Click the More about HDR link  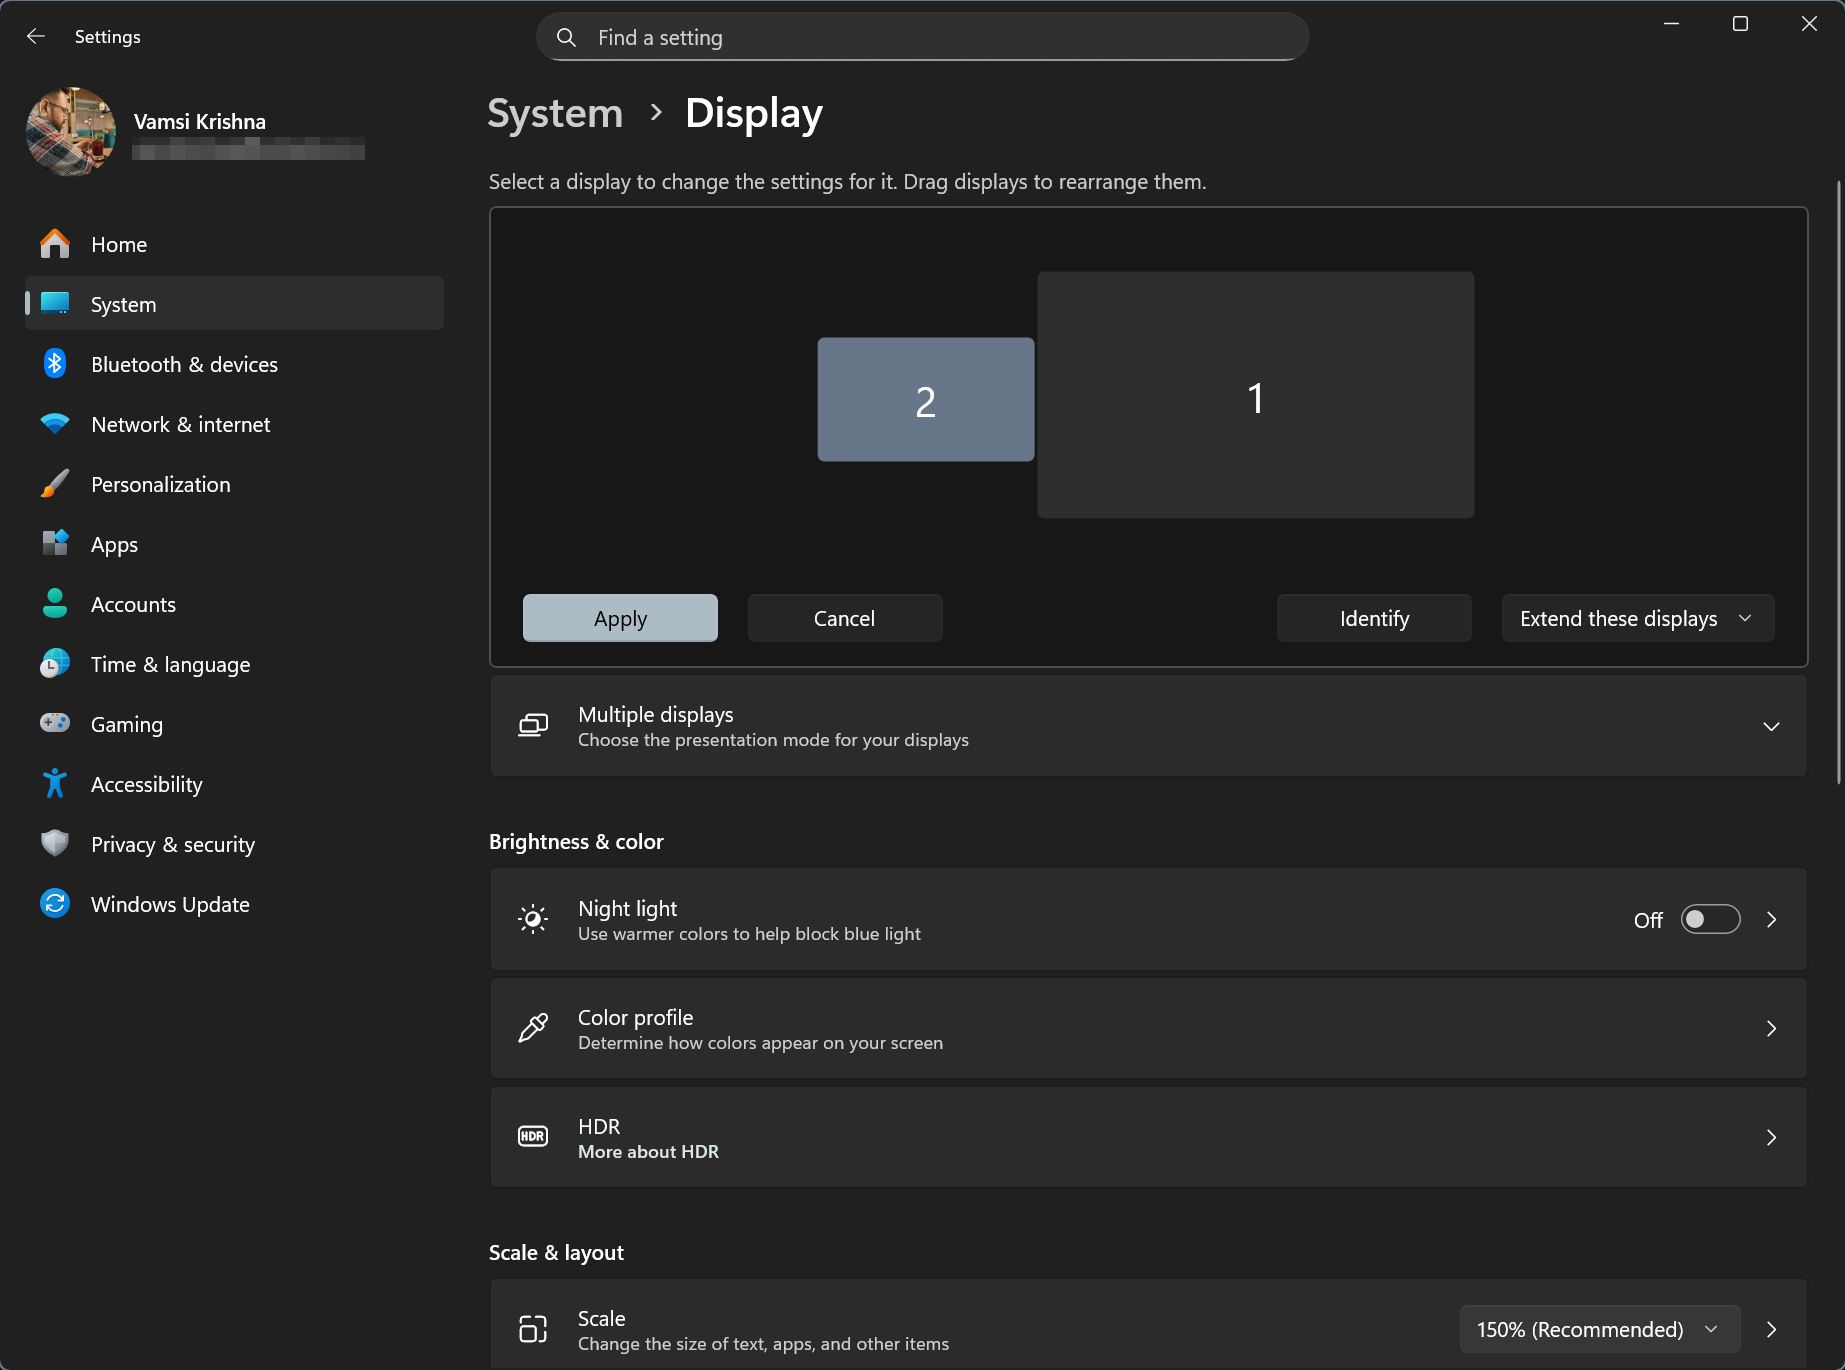point(648,1152)
